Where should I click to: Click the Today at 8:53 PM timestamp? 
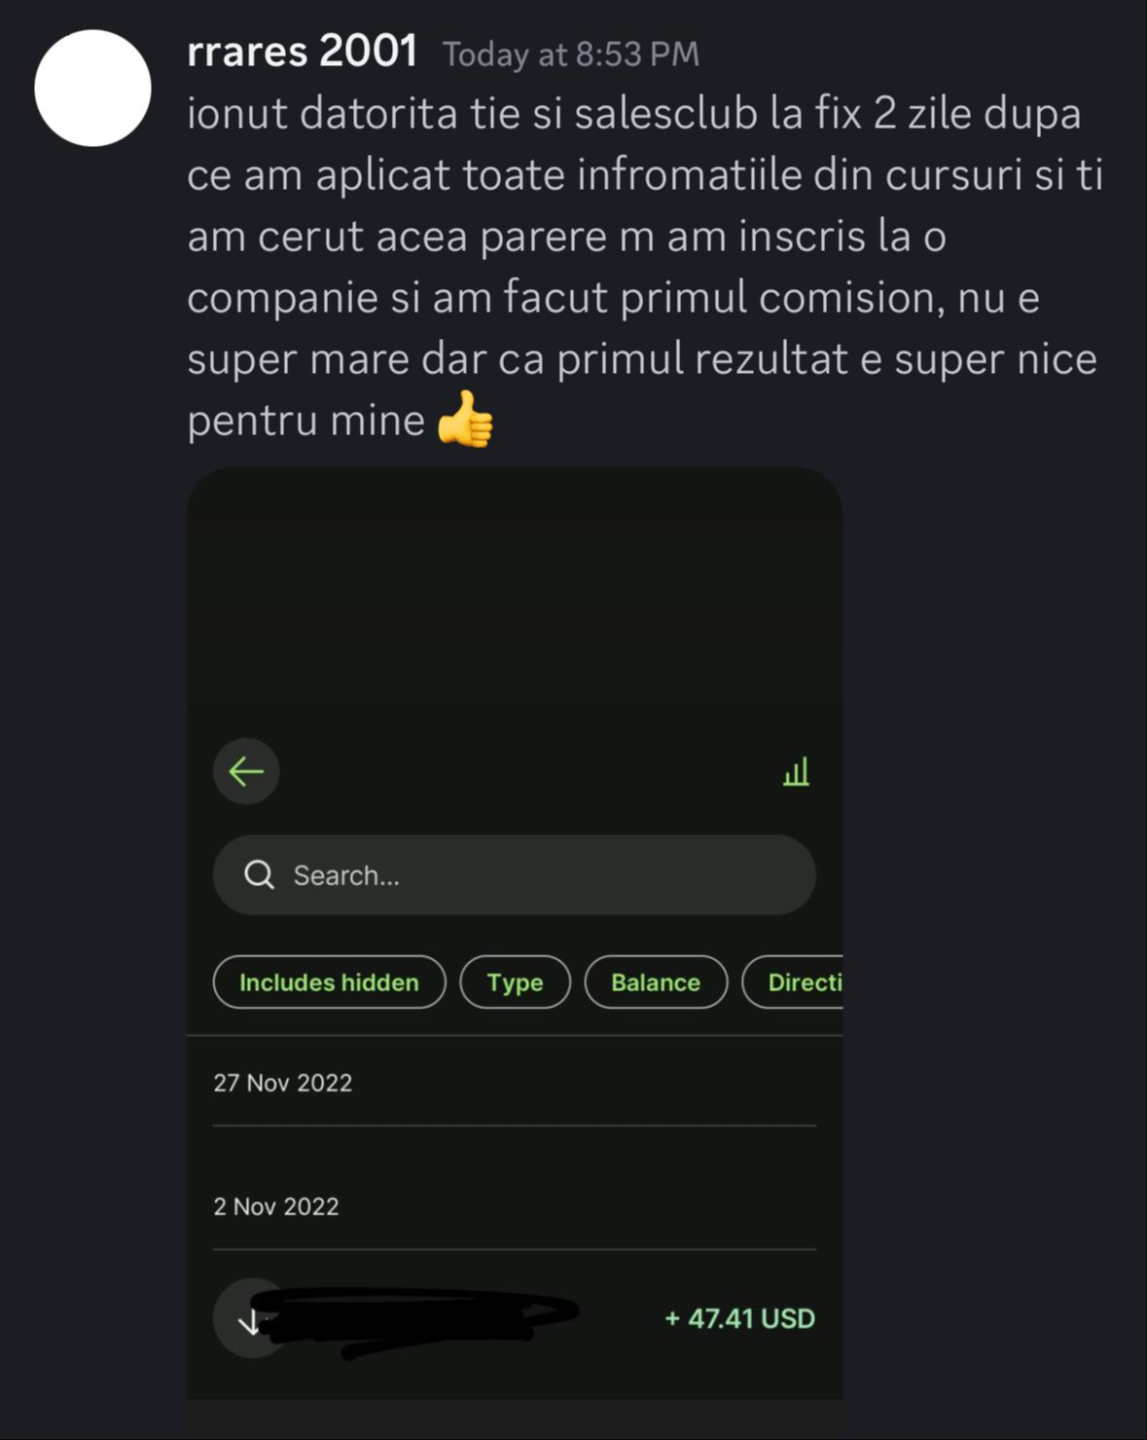(x=571, y=54)
